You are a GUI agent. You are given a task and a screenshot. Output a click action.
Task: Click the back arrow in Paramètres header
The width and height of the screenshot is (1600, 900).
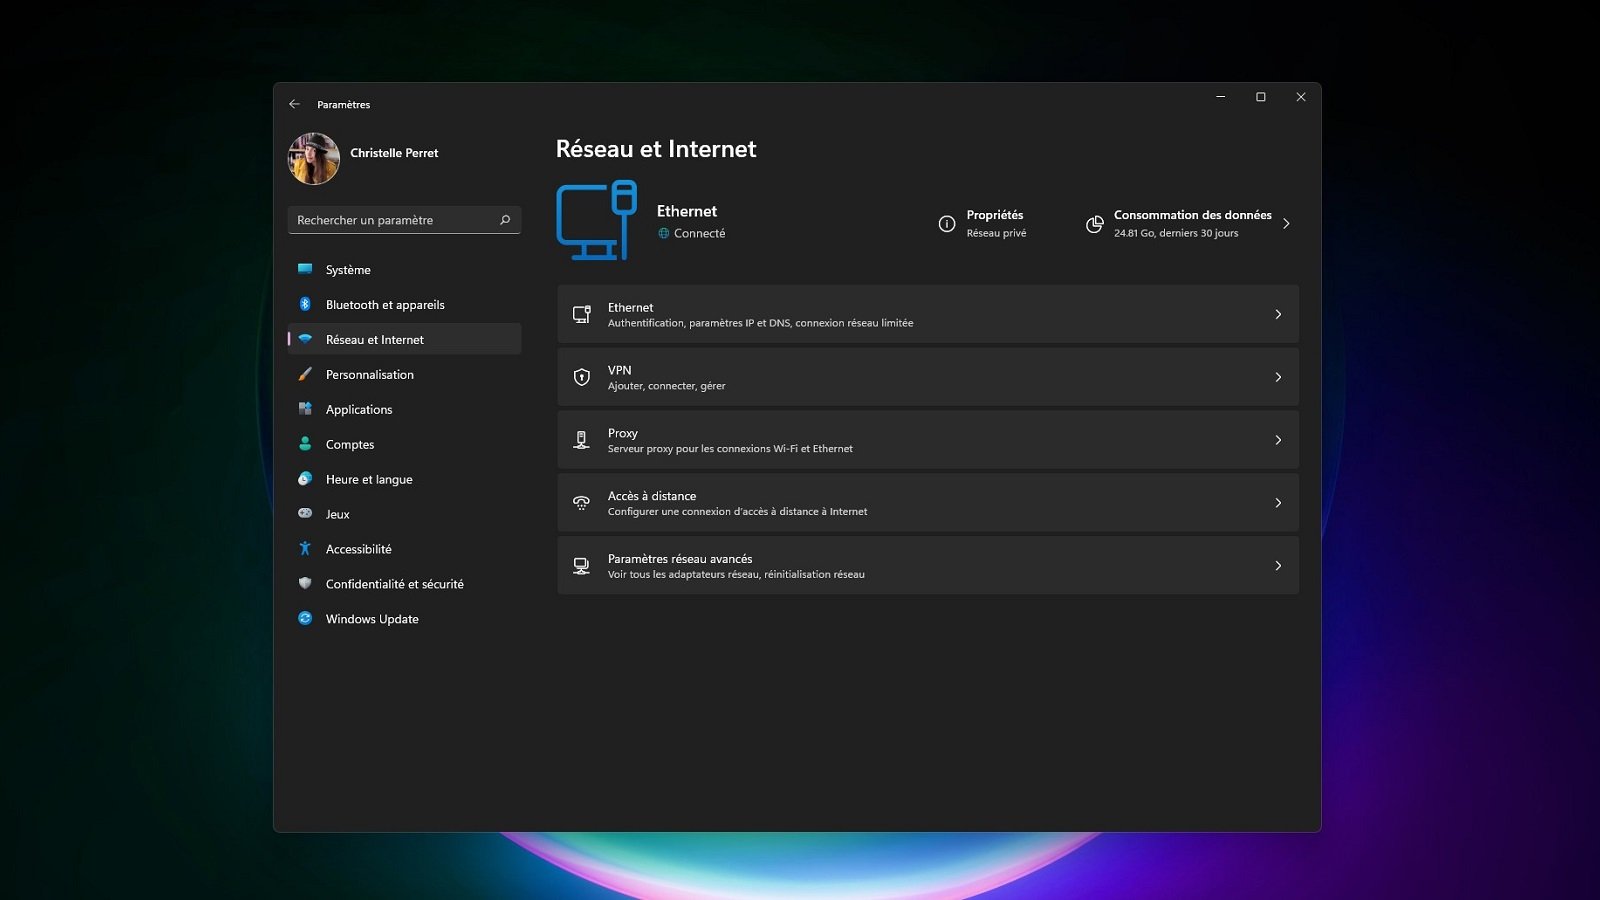pos(294,104)
